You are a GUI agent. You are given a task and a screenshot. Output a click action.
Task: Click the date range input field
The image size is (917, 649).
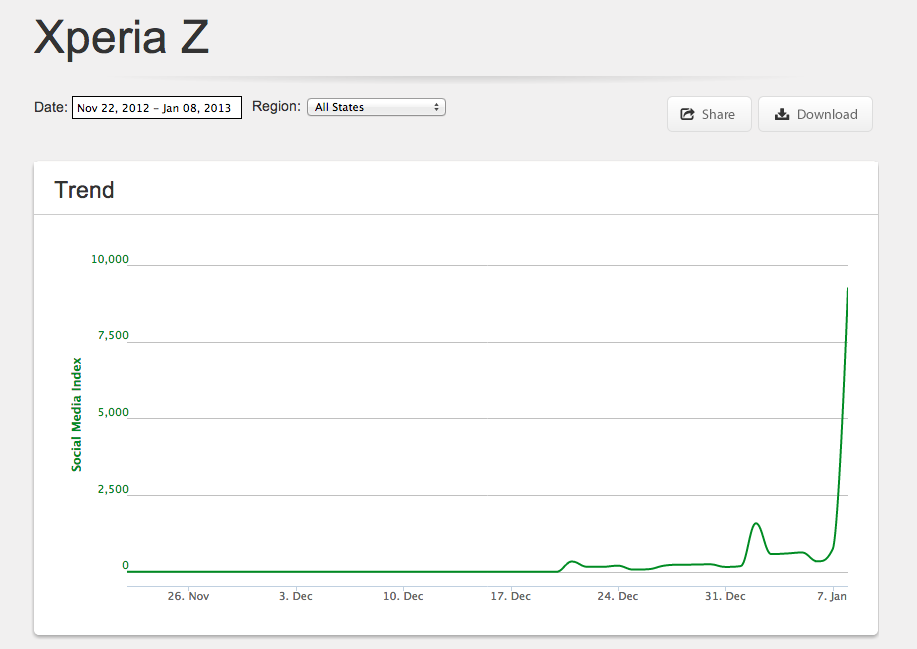[x=157, y=108]
